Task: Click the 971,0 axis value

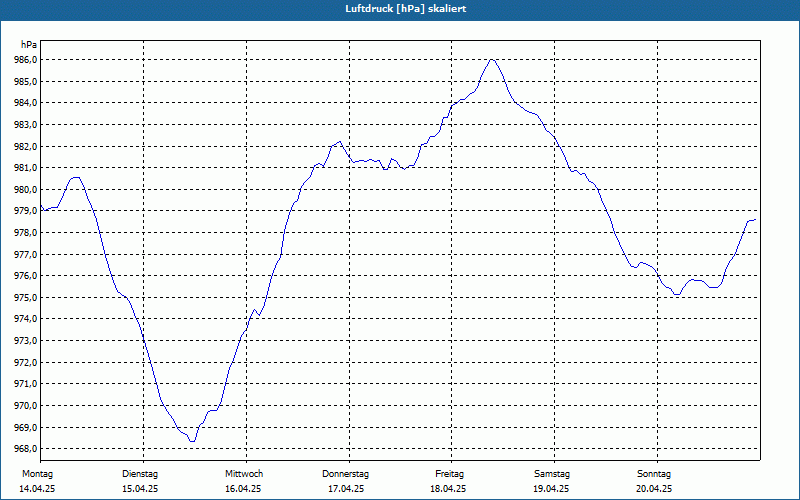Action: 25,384
